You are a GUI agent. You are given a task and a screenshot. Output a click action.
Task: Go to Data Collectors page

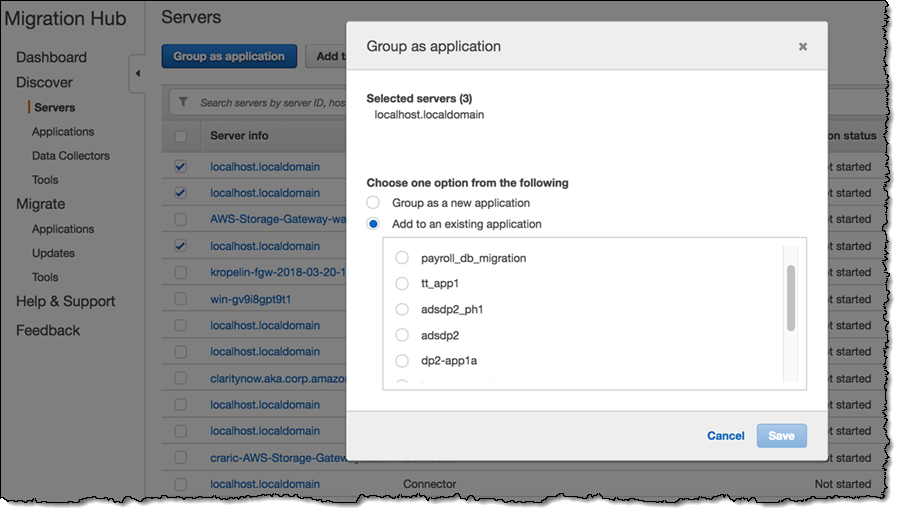pos(70,156)
